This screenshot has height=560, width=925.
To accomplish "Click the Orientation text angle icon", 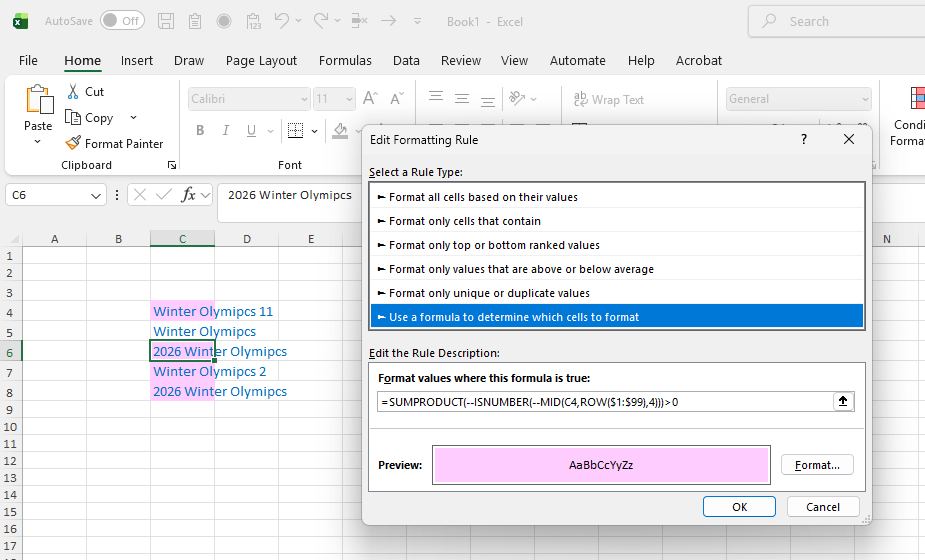I will pyautogui.click(x=517, y=98).
